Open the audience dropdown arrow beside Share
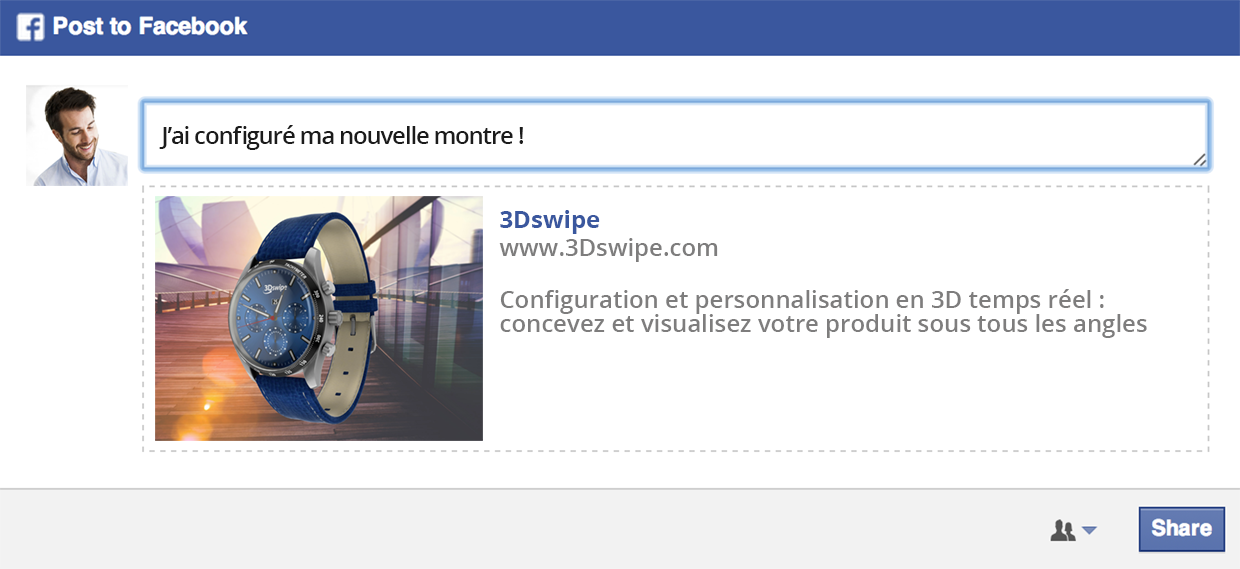The height and width of the screenshot is (569, 1240). pos(1089,531)
